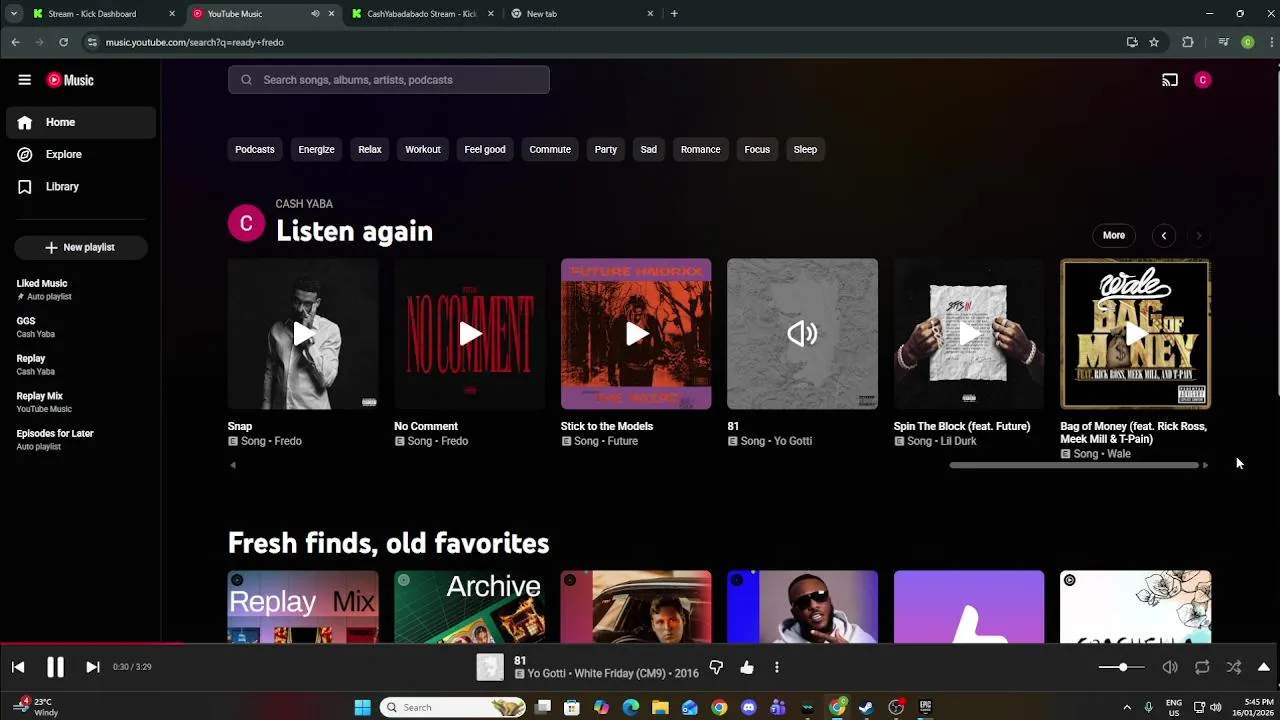Like the song 81

point(747,667)
